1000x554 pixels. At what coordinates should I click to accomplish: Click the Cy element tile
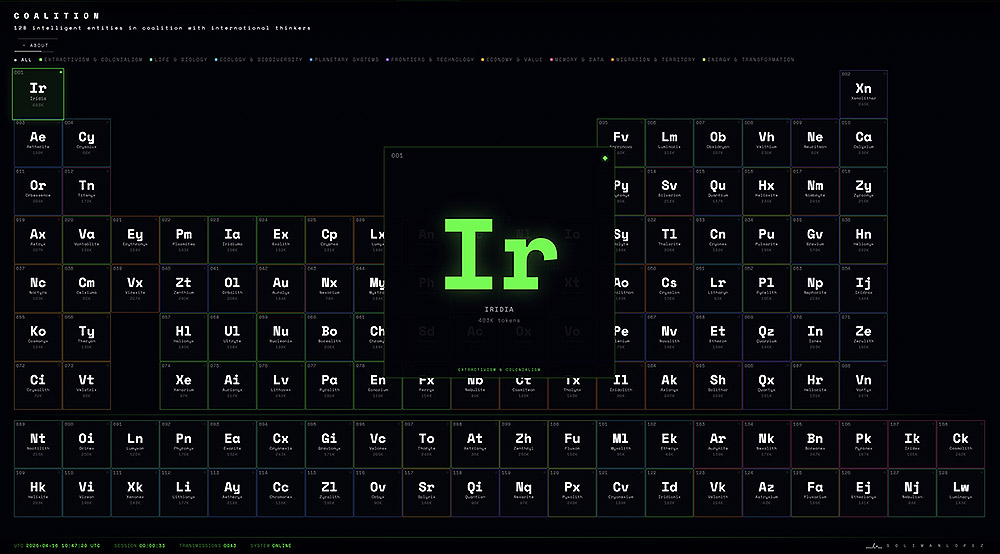pyautogui.click(x=87, y=142)
